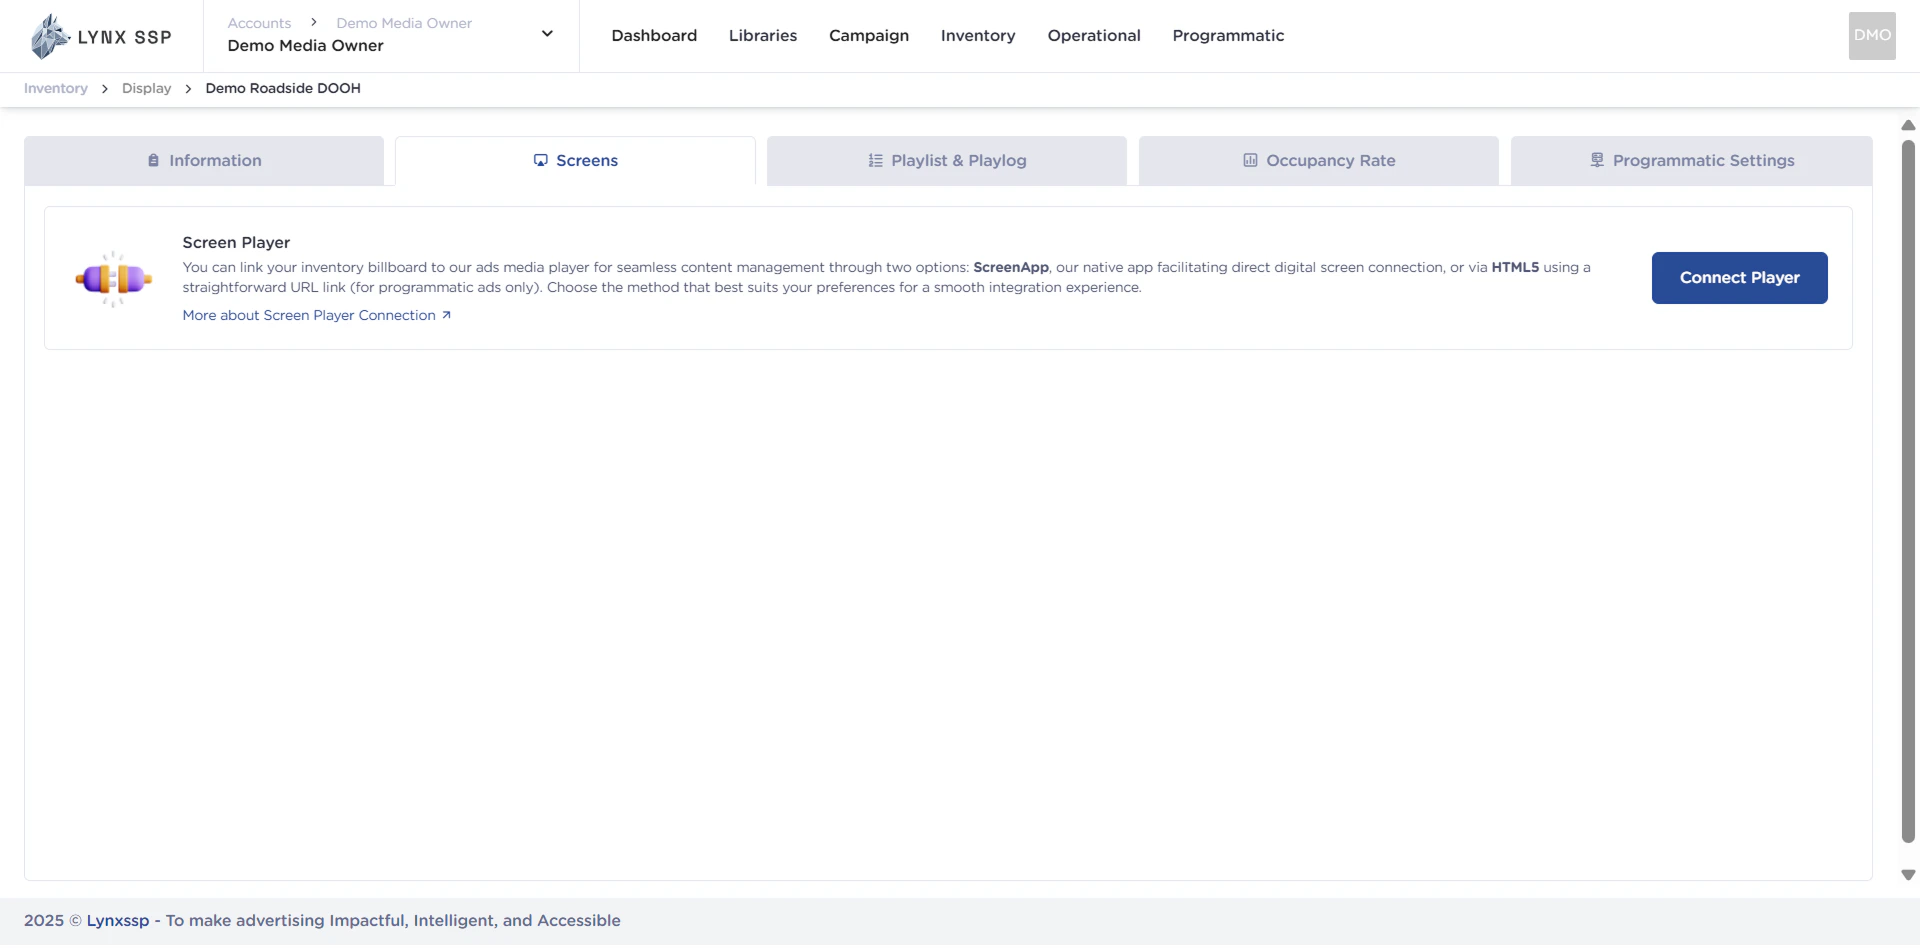Screen dimensions: 1920x948
Task: Open the DMO profile avatar
Action: (x=1871, y=35)
